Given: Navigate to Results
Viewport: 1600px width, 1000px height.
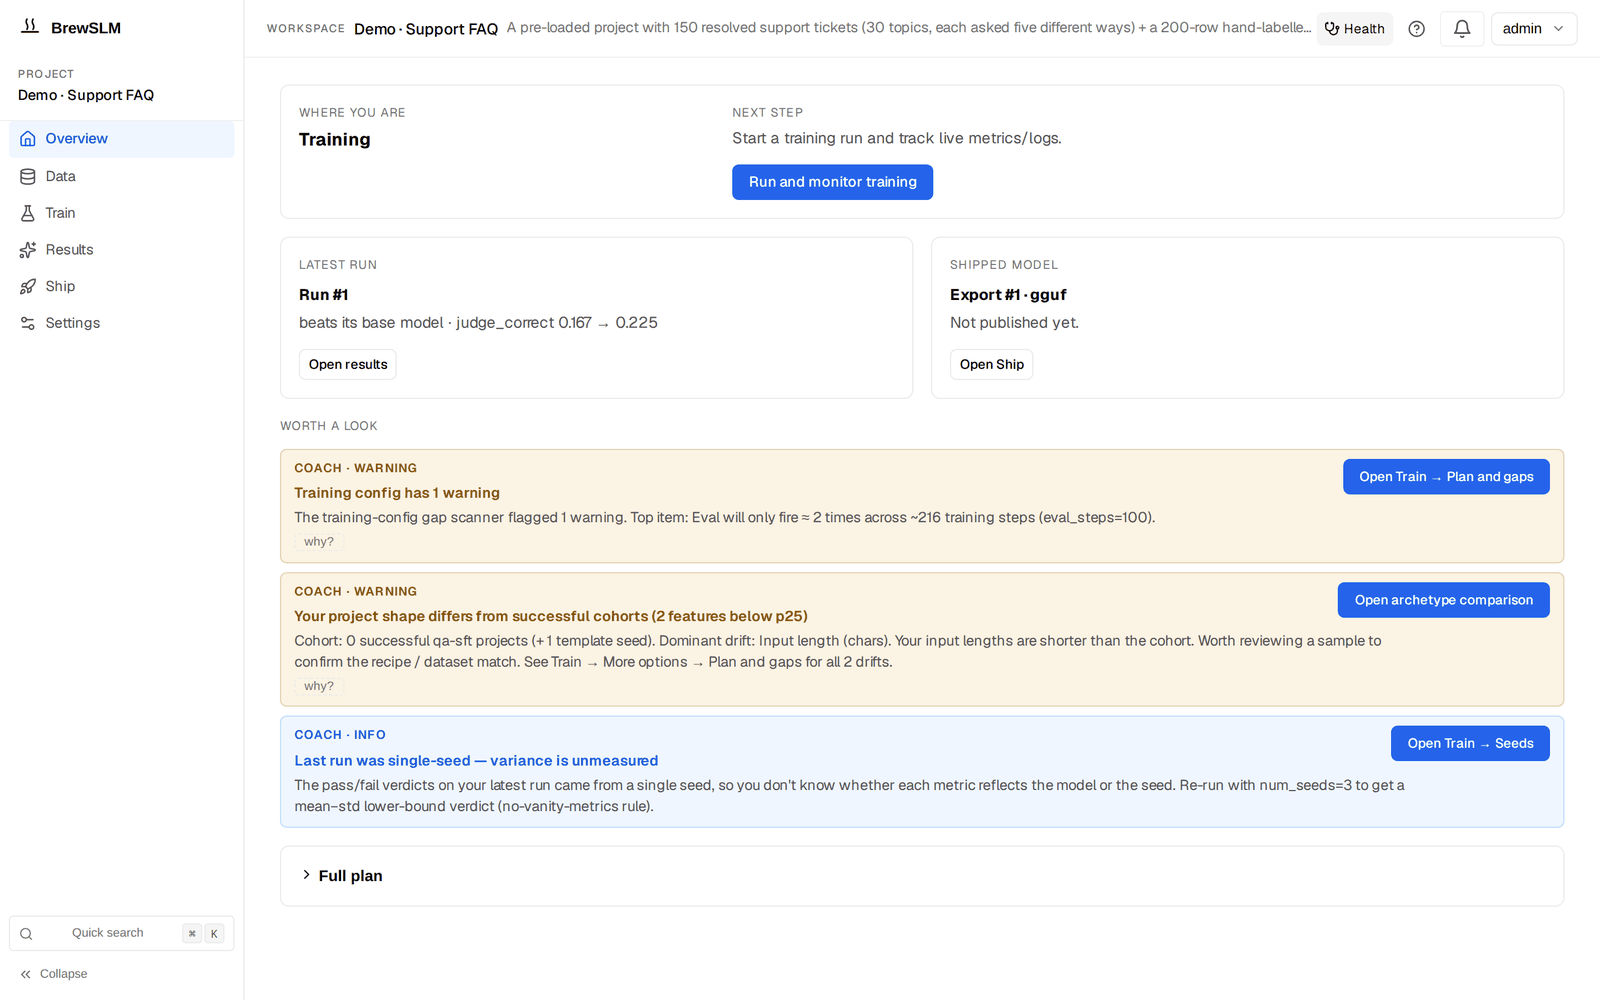Looking at the screenshot, I should click(122, 250).
